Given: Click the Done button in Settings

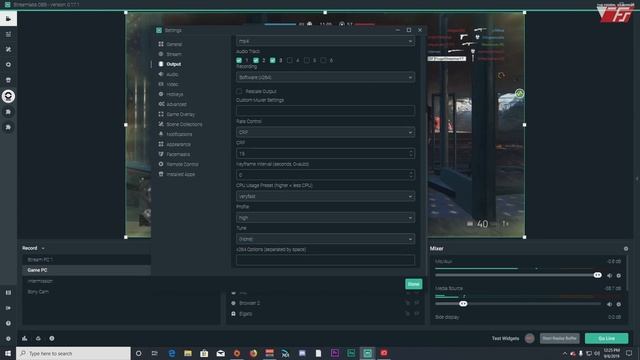Looking at the screenshot, I should [413, 284].
